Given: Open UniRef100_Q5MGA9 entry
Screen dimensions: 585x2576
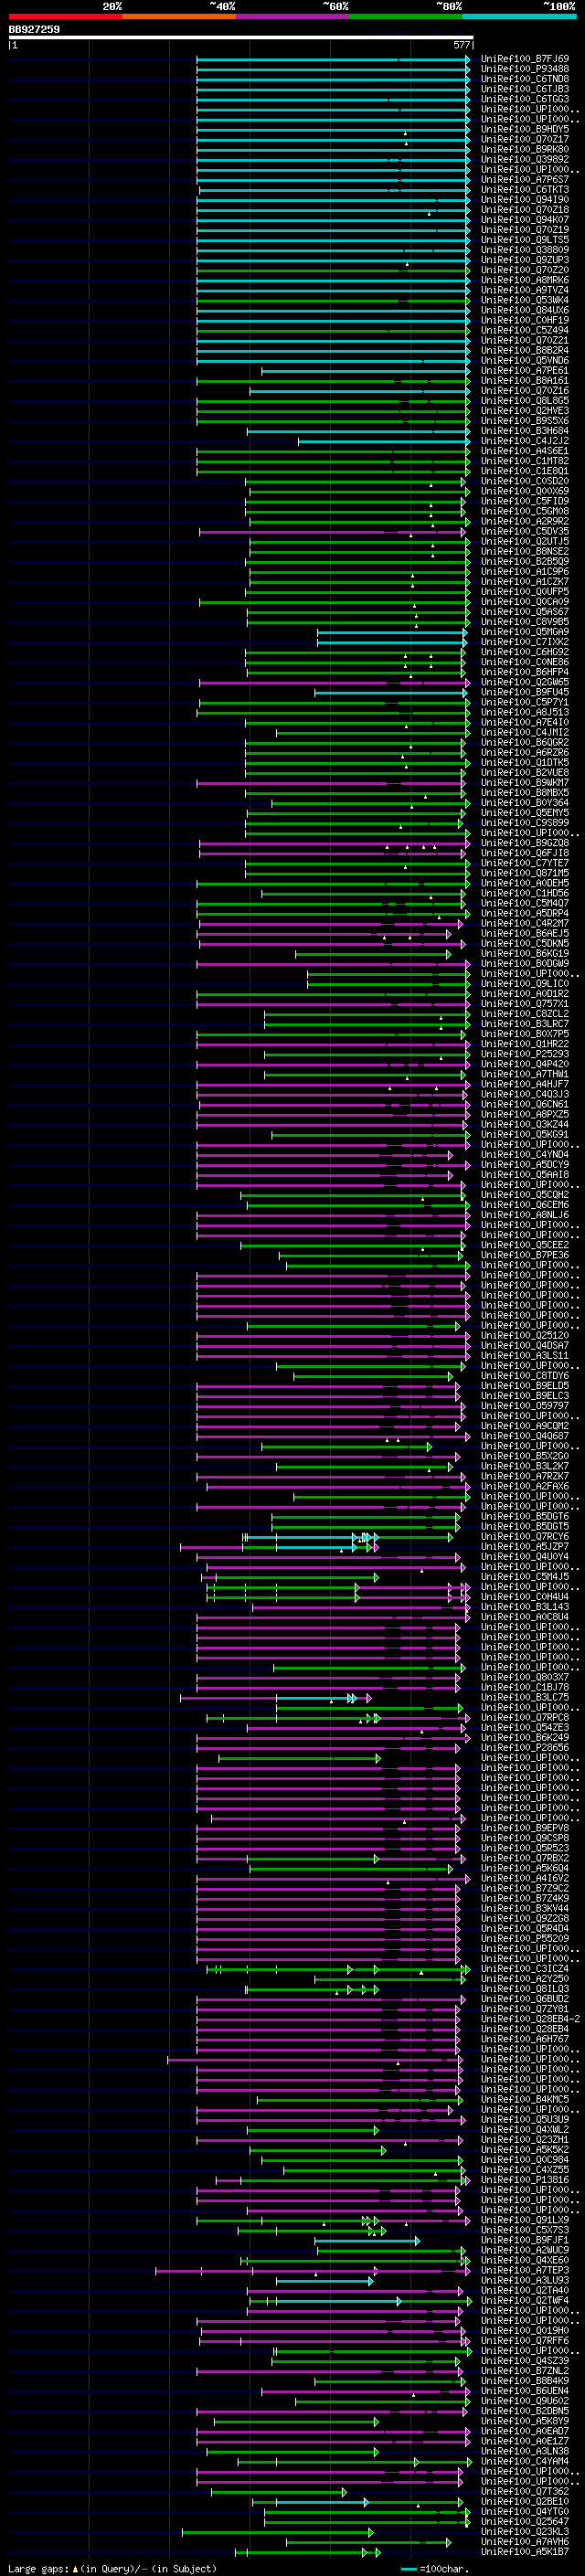Looking at the screenshot, I should [x=525, y=632].
